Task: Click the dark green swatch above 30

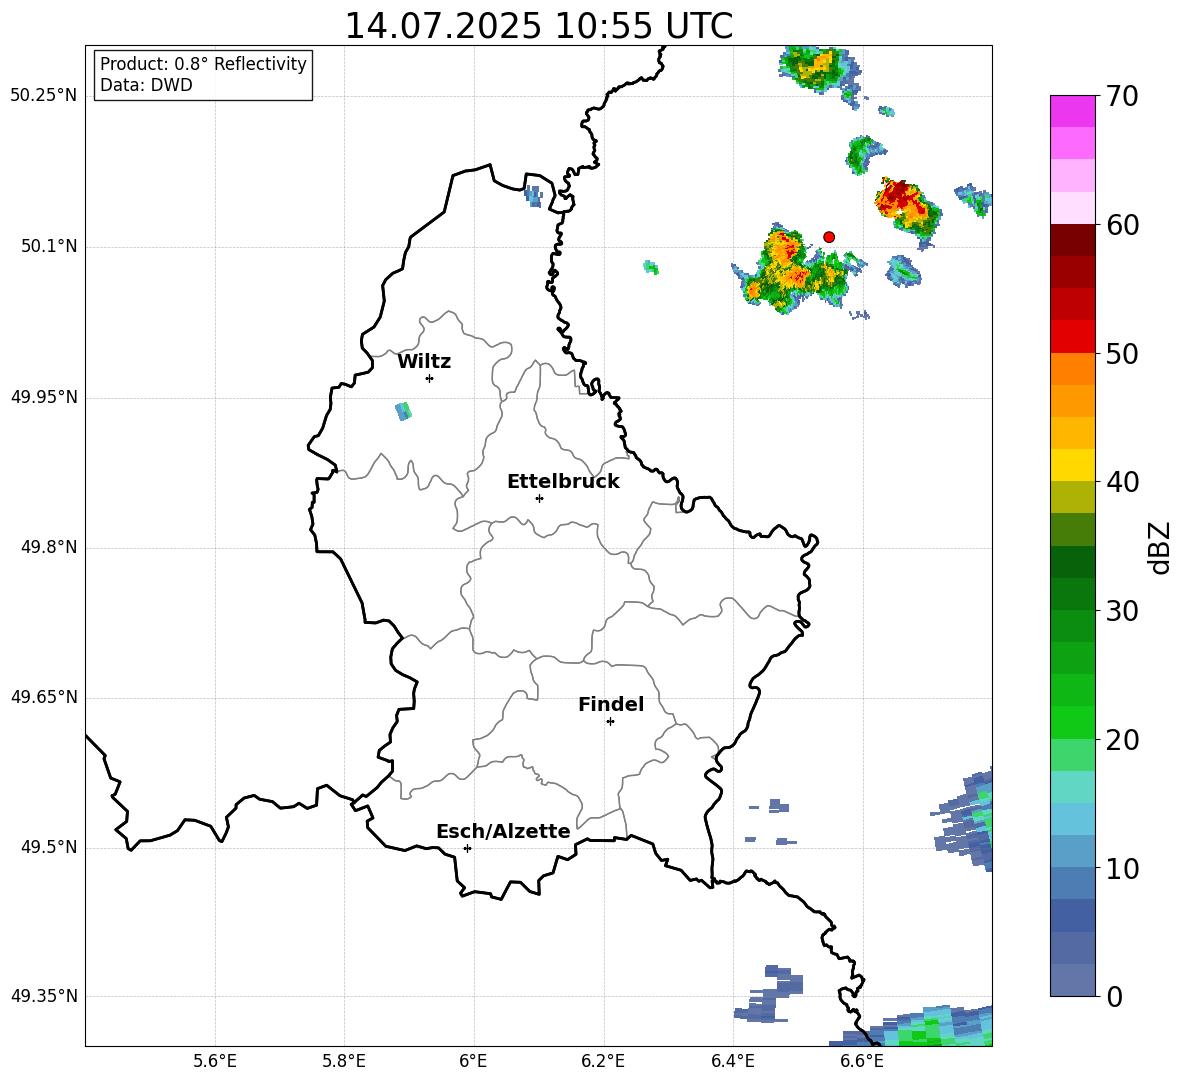Action: click(x=1072, y=562)
